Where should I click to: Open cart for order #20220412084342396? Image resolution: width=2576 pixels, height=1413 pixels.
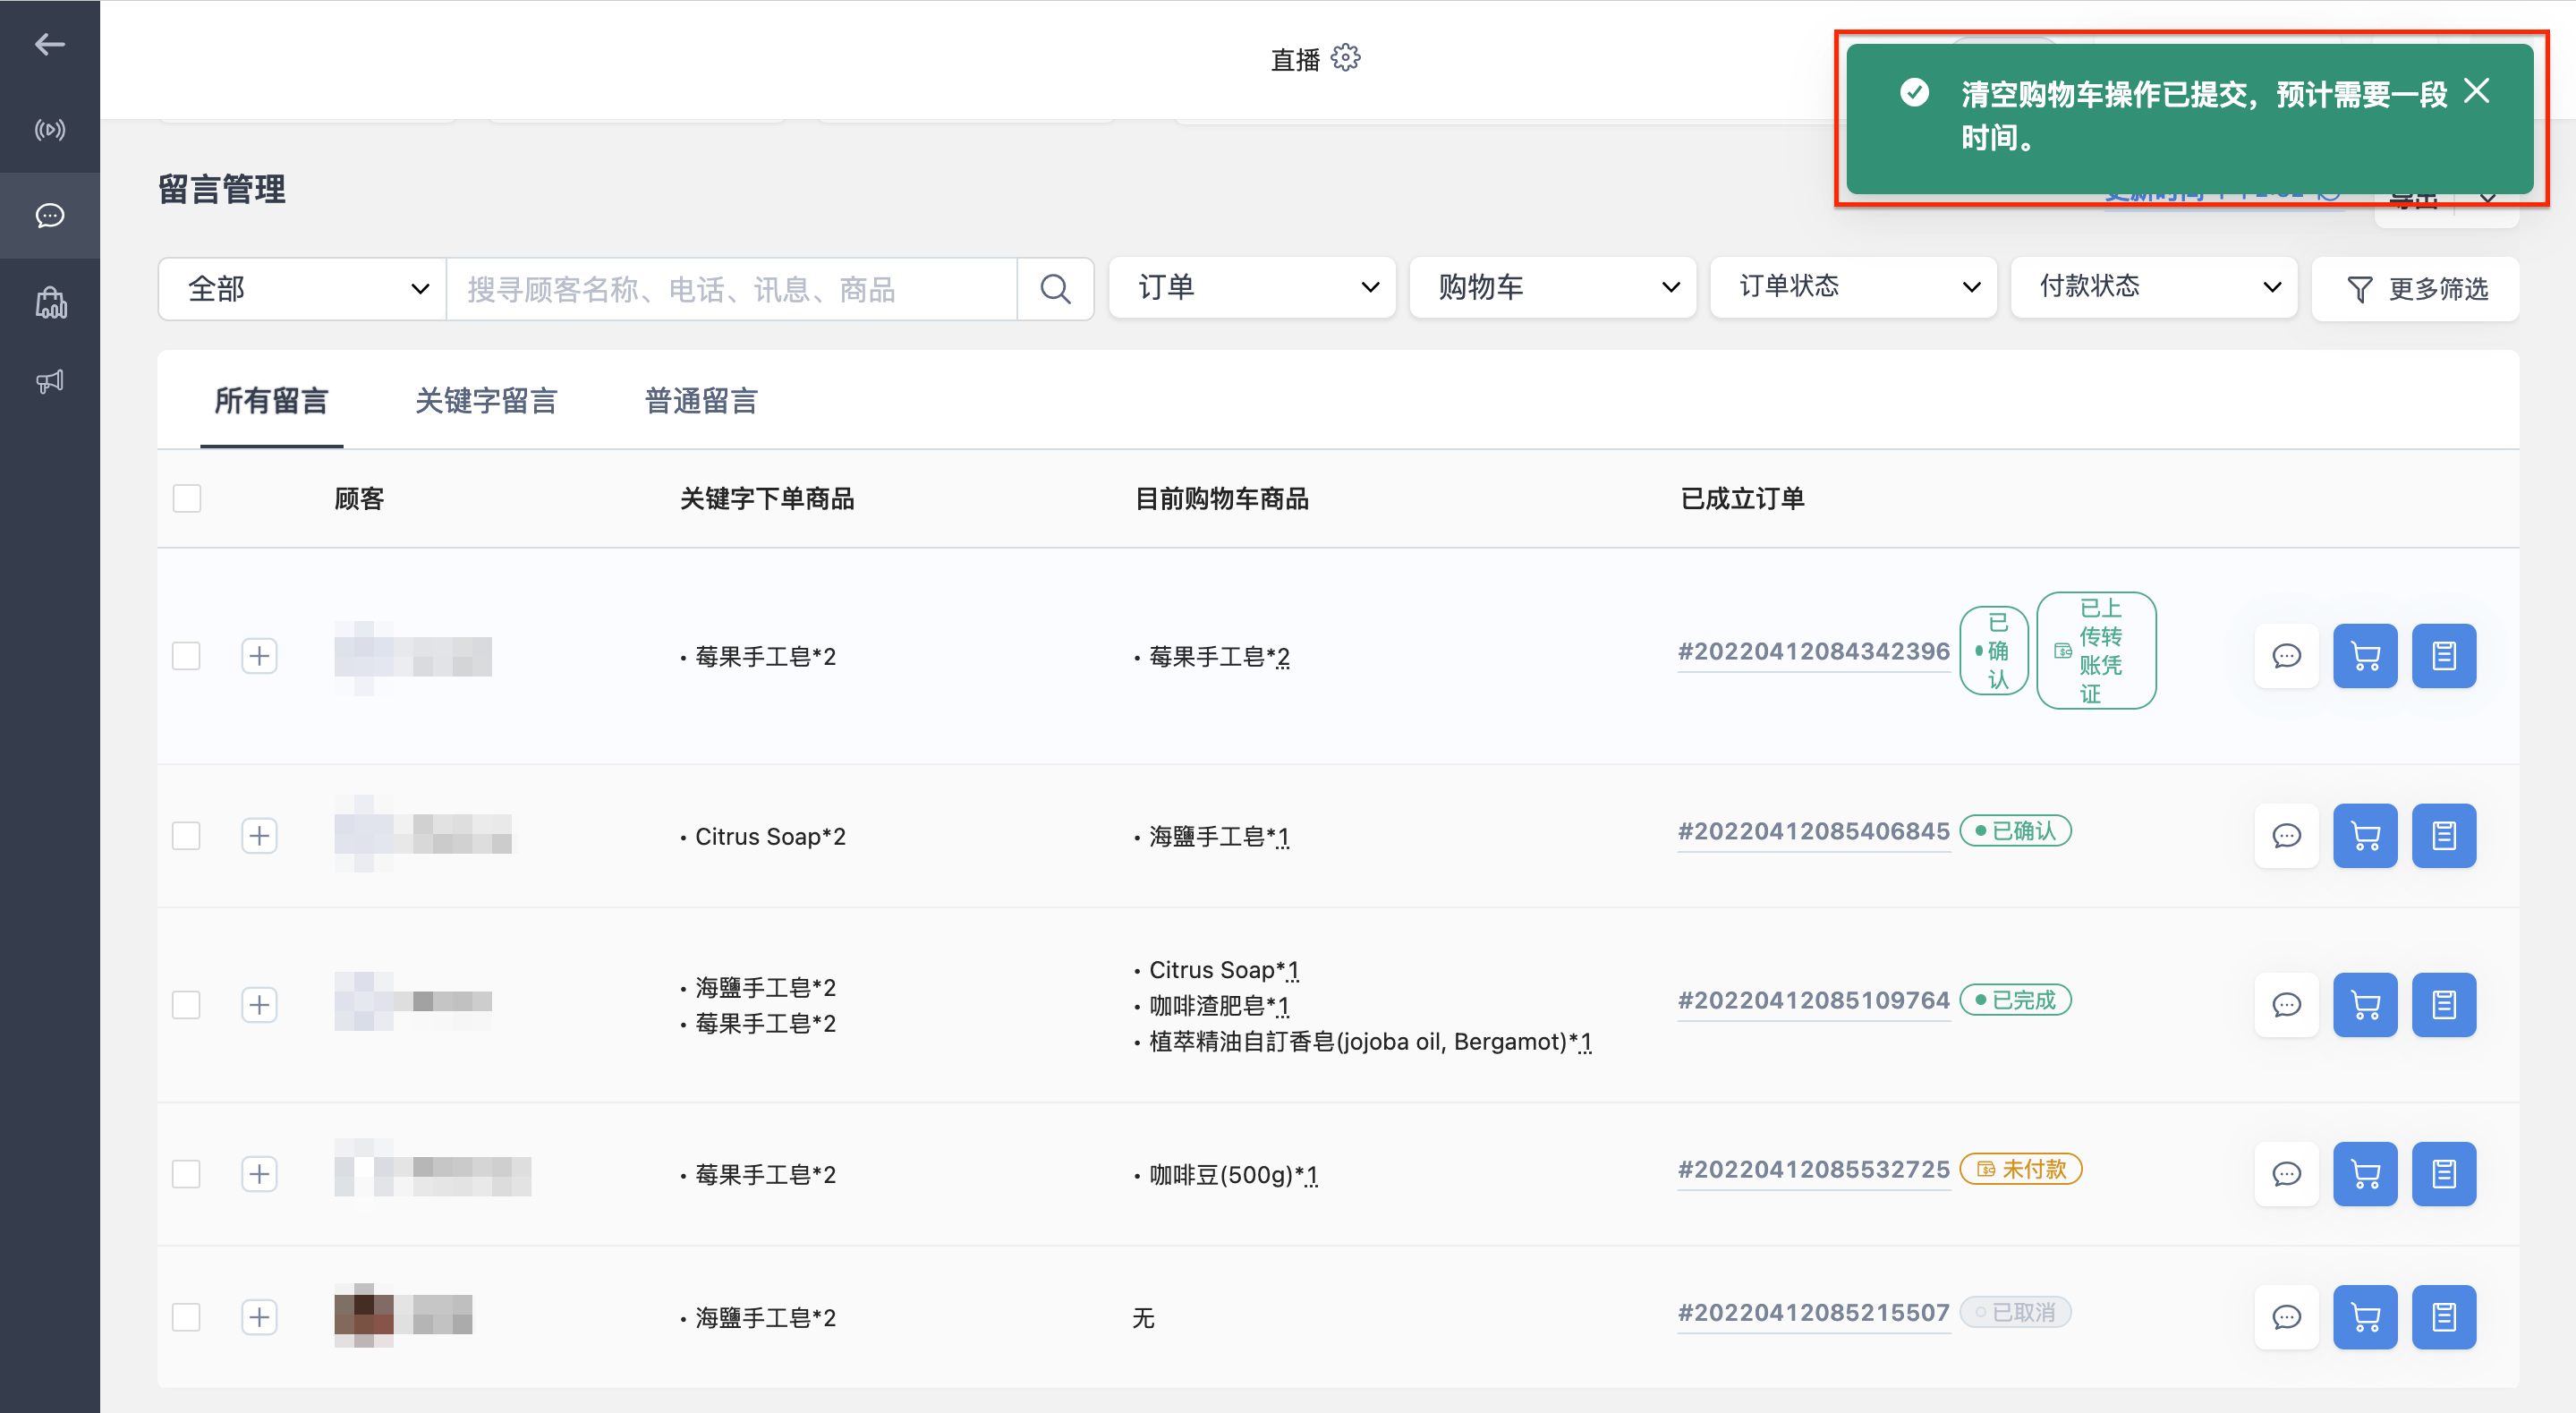(x=2365, y=656)
